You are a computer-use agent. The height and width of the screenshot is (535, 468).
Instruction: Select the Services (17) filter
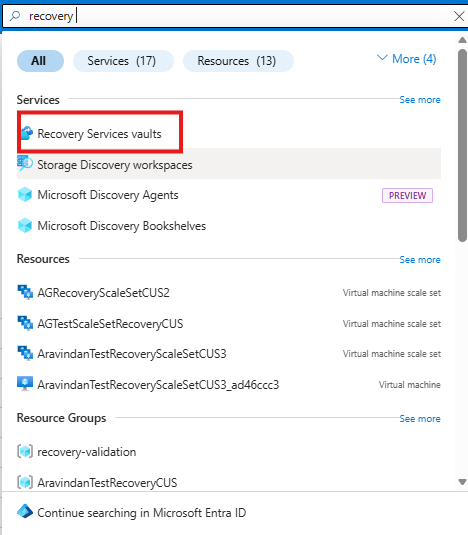(x=123, y=61)
